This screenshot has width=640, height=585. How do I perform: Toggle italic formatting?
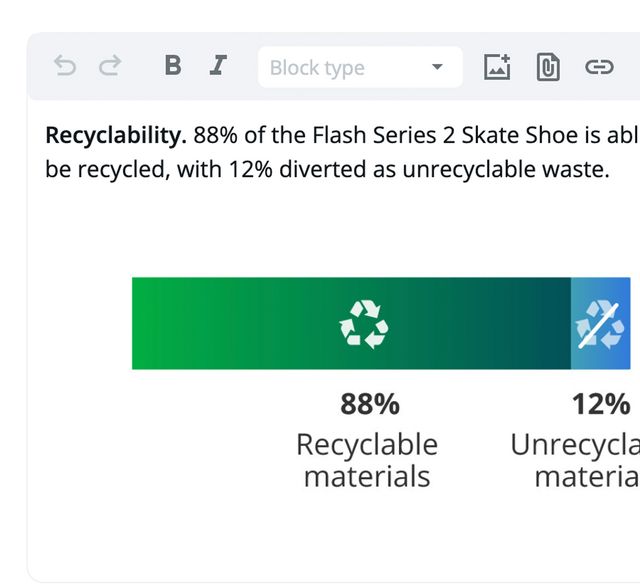click(x=218, y=66)
